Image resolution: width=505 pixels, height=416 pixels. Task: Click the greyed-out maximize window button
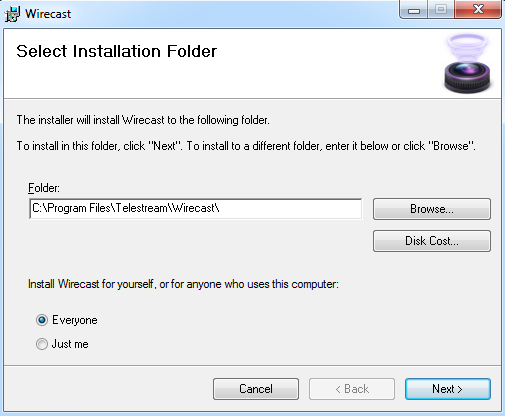[x=441, y=10]
